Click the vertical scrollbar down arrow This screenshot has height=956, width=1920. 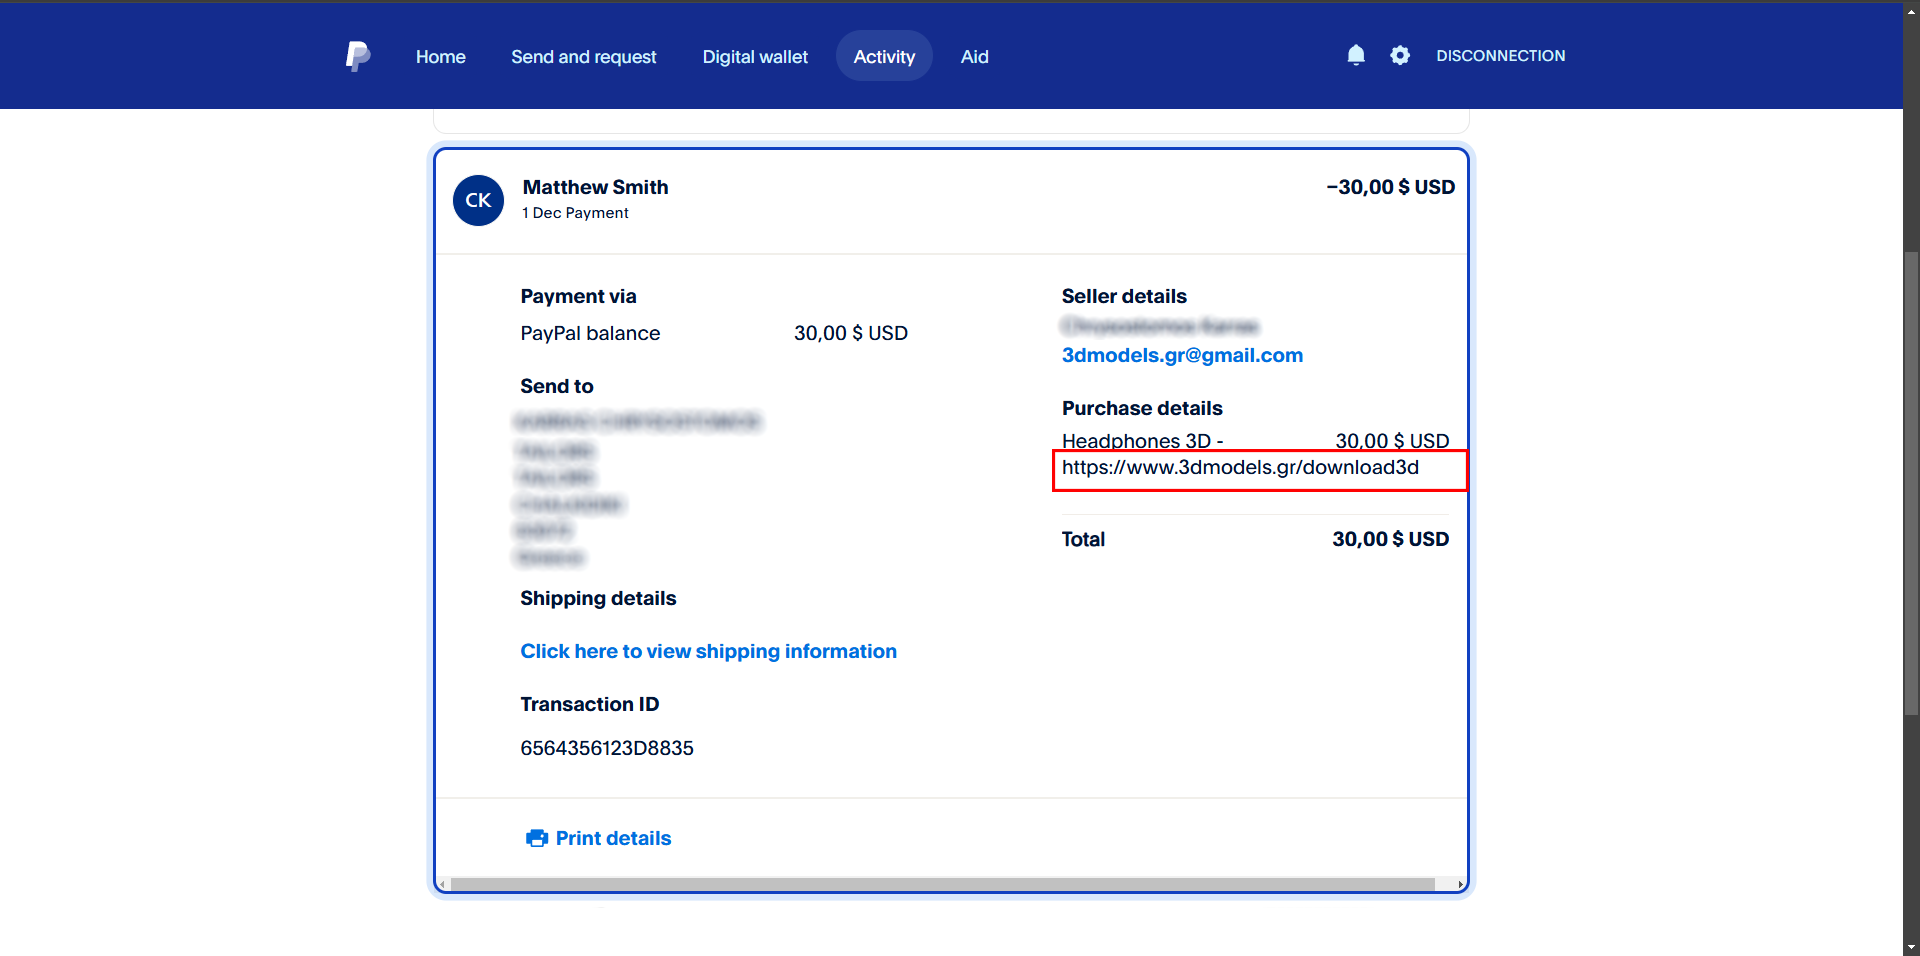[1911, 947]
